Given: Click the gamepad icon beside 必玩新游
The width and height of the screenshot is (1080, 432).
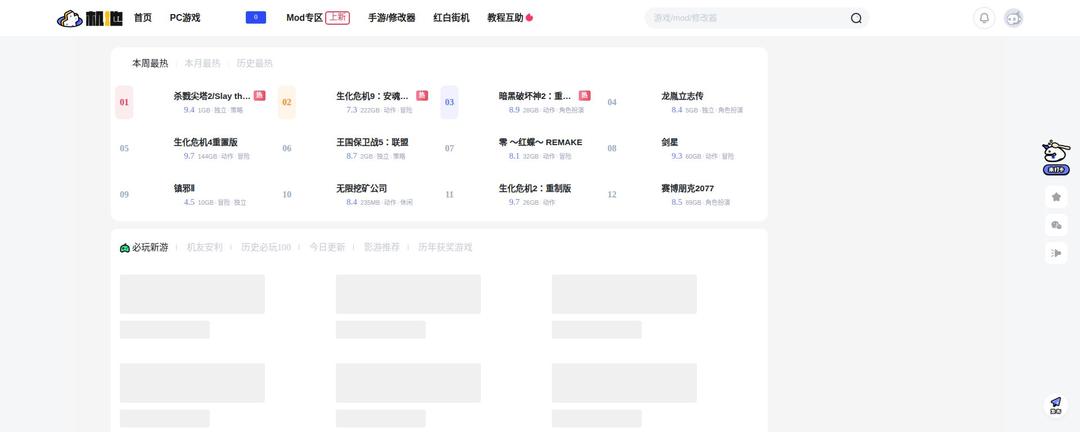Looking at the screenshot, I should [125, 247].
